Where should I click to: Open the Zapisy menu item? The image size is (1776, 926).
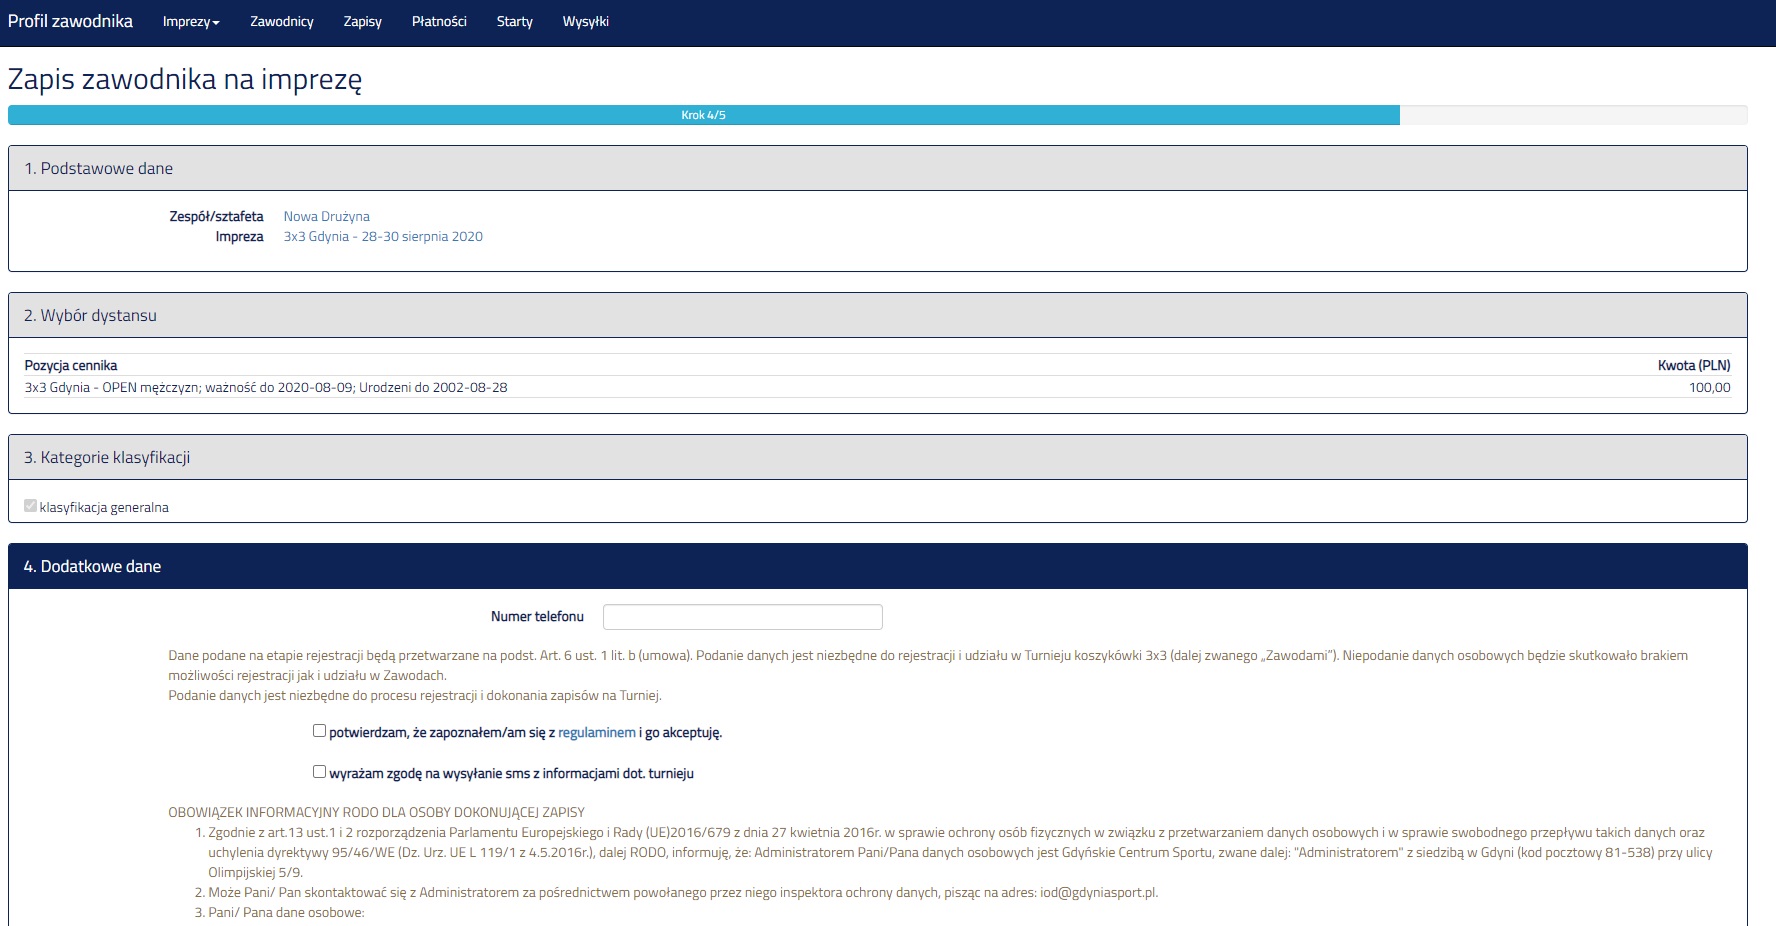pyautogui.click(x=362, y=22)
